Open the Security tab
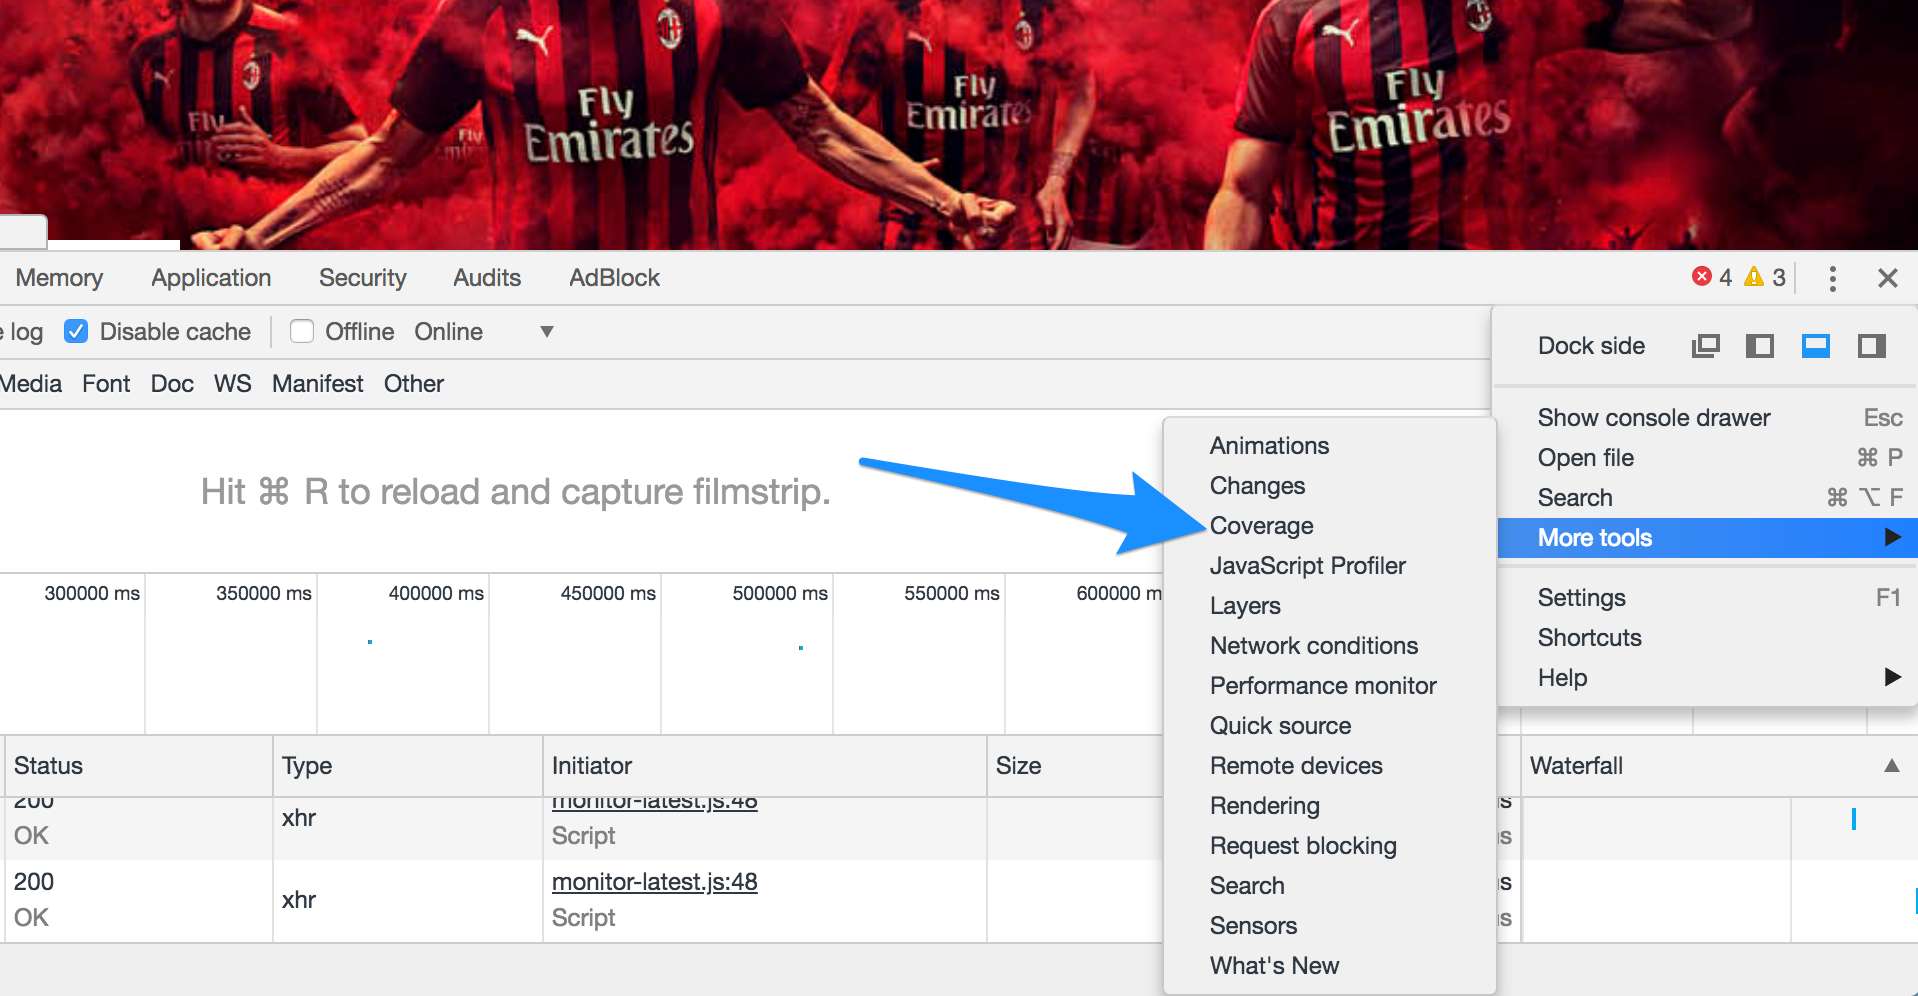The image size is (1918, 996). (363, 278)
